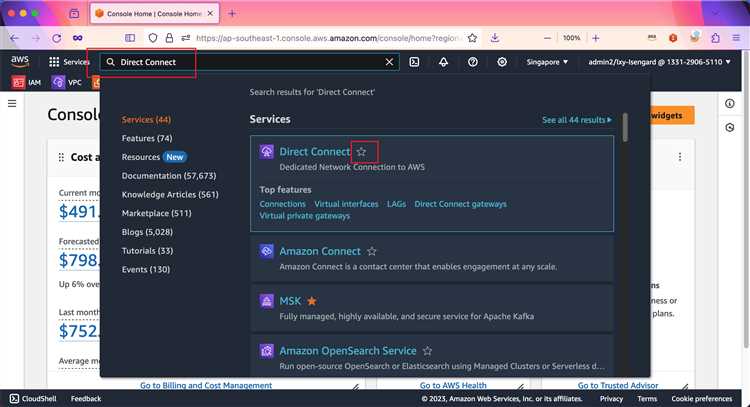The width and height of the screenshot is (750, 407).
Task: Clear the search box text
Action: pos(389,62)
